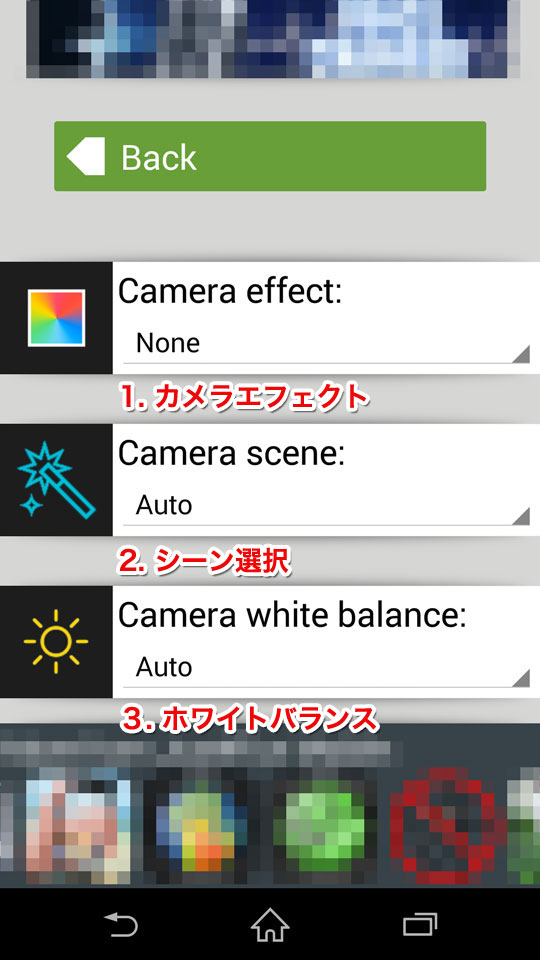Tap the pixelated preview image at top
The height and width of the screenshot is (960, 540).
[267, 39]
